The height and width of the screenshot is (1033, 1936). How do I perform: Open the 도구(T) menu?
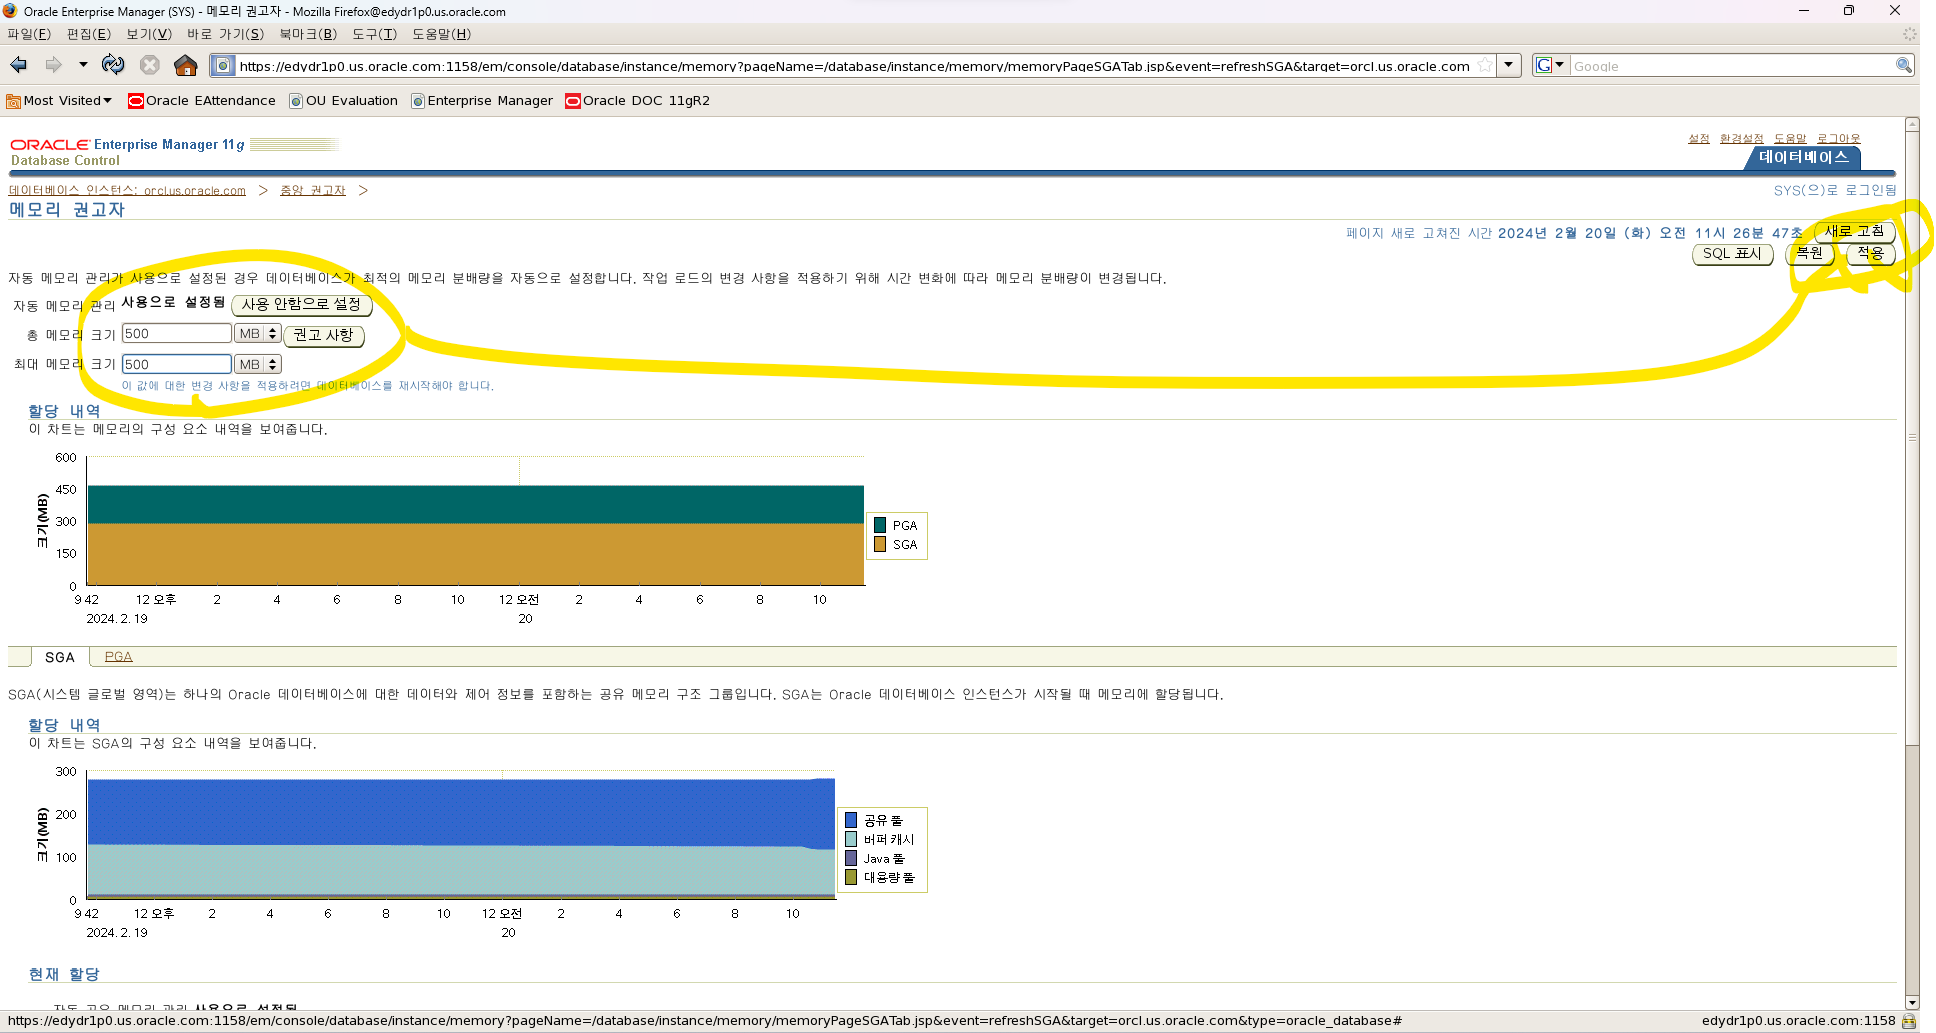coord(374,34)
